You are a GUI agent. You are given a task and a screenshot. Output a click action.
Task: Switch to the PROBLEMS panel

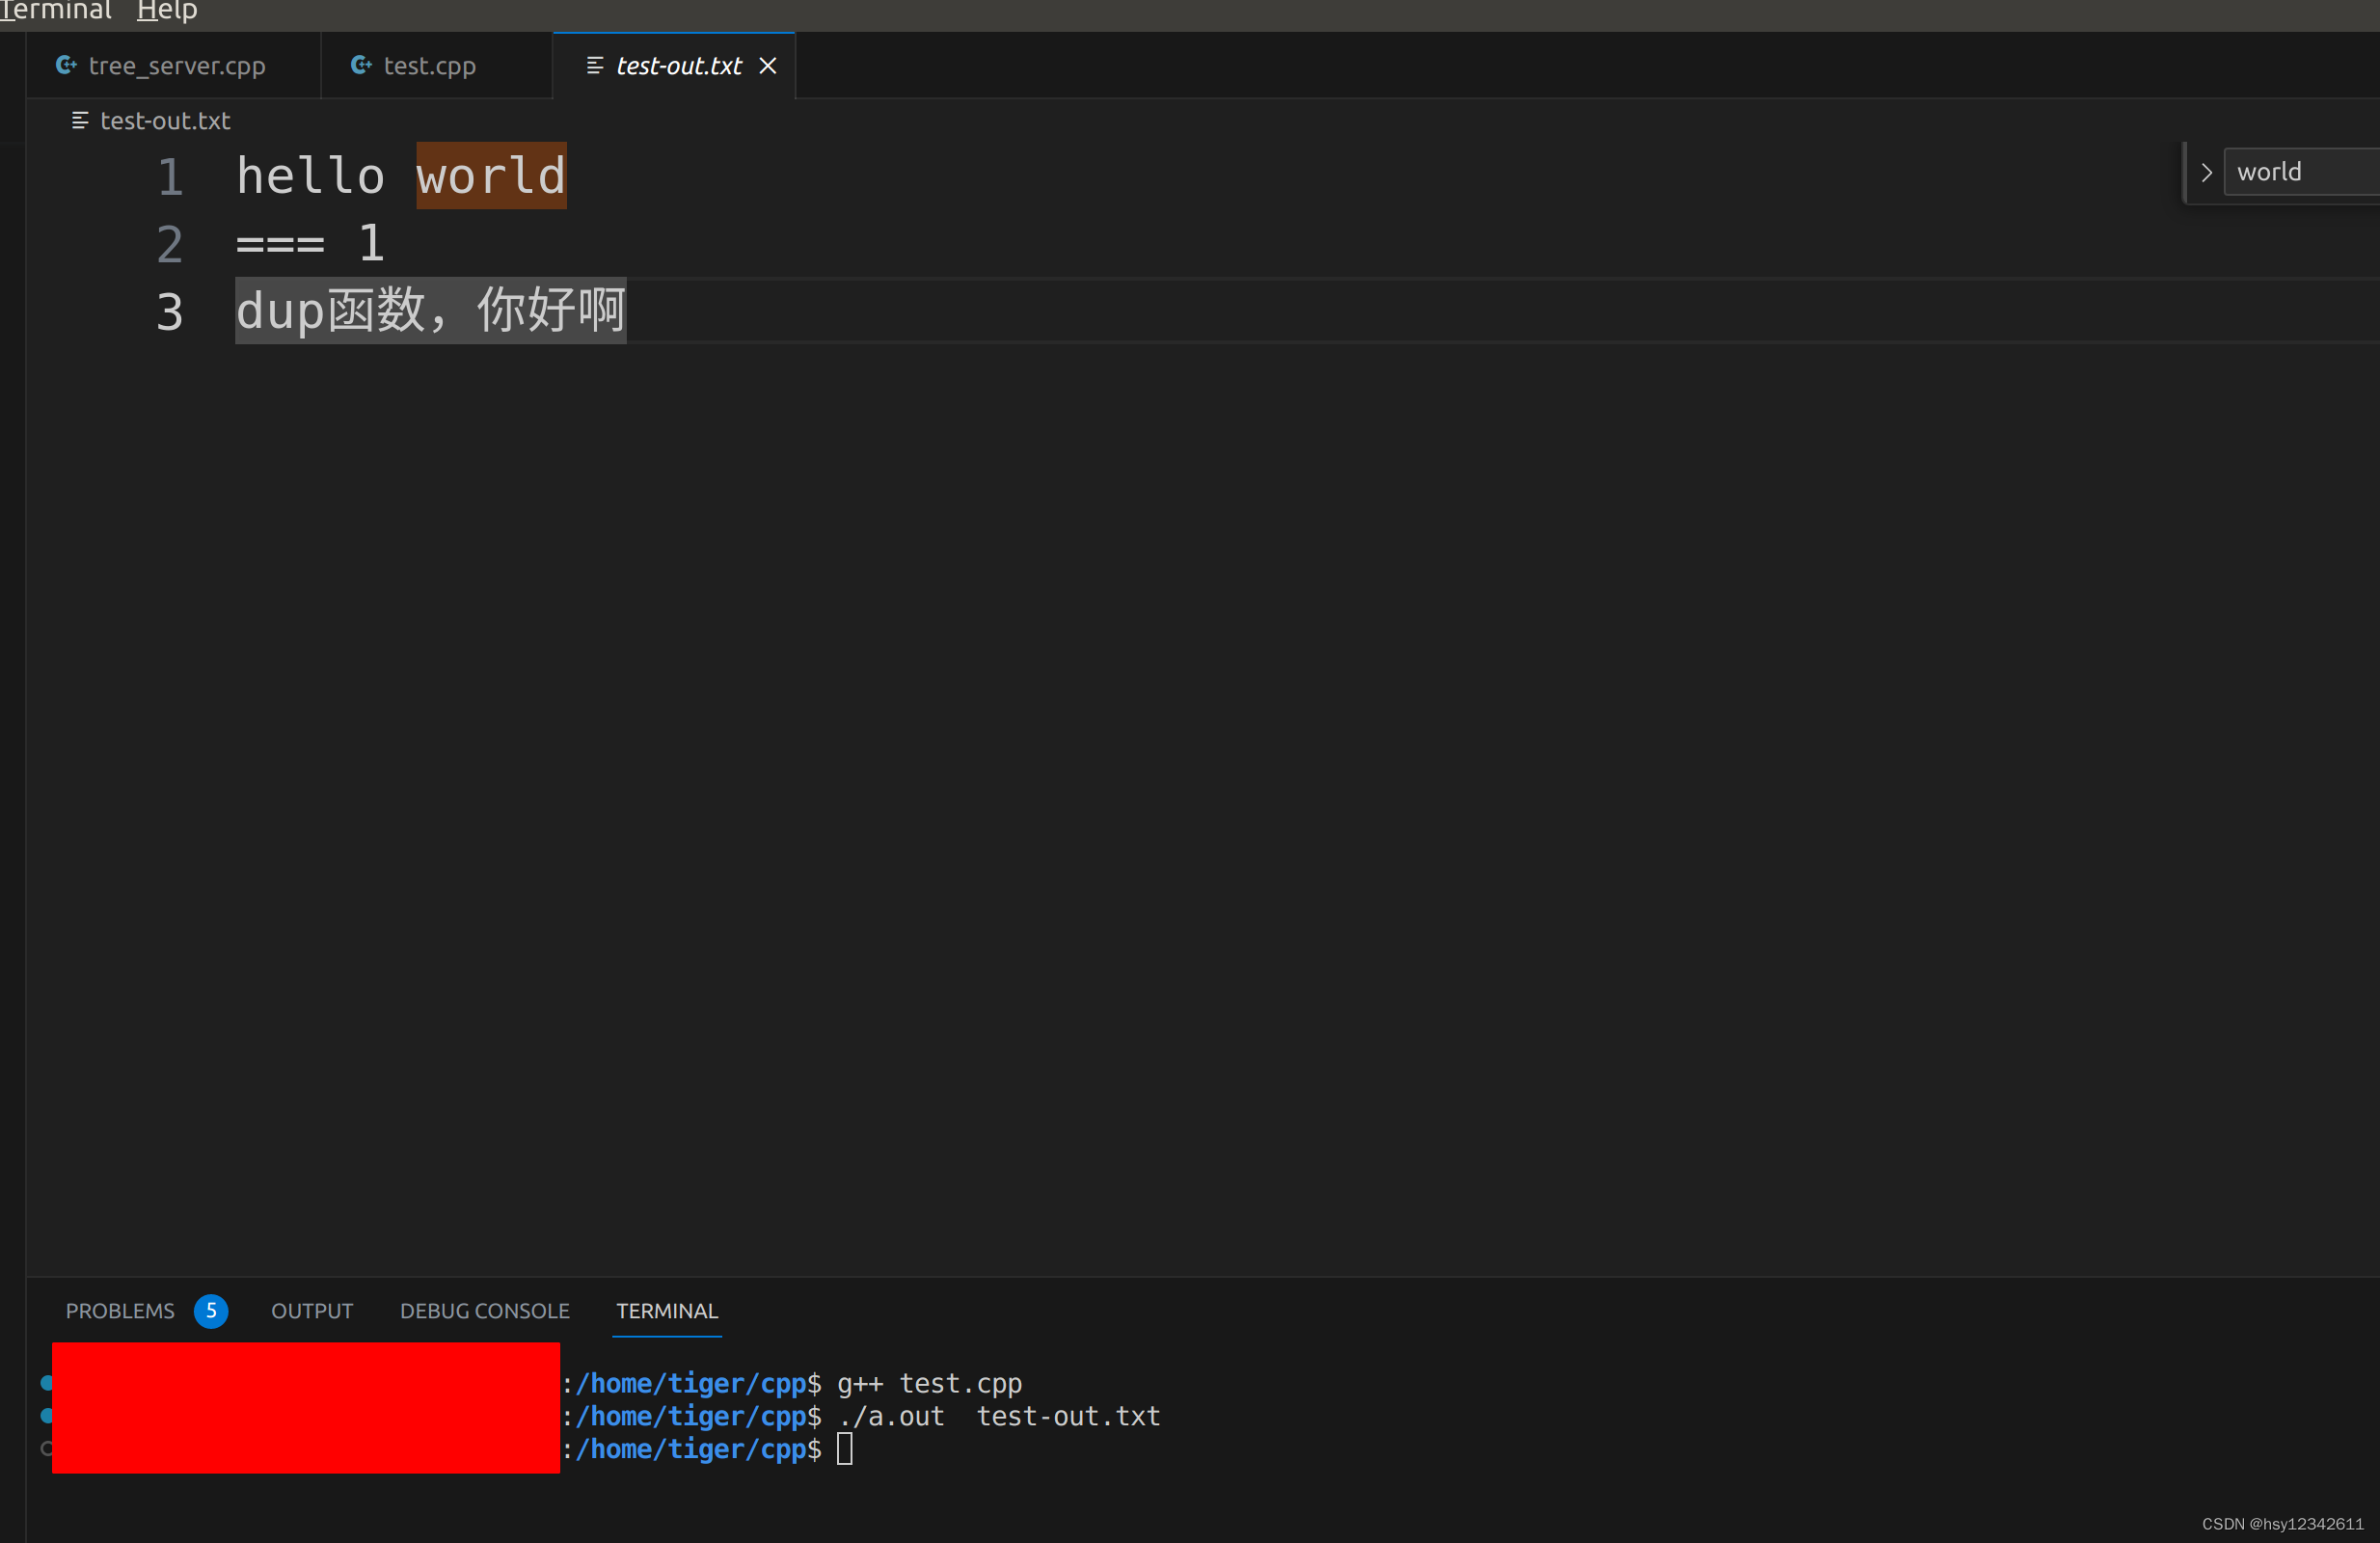pyautogui.click(x=119, y=1311)
